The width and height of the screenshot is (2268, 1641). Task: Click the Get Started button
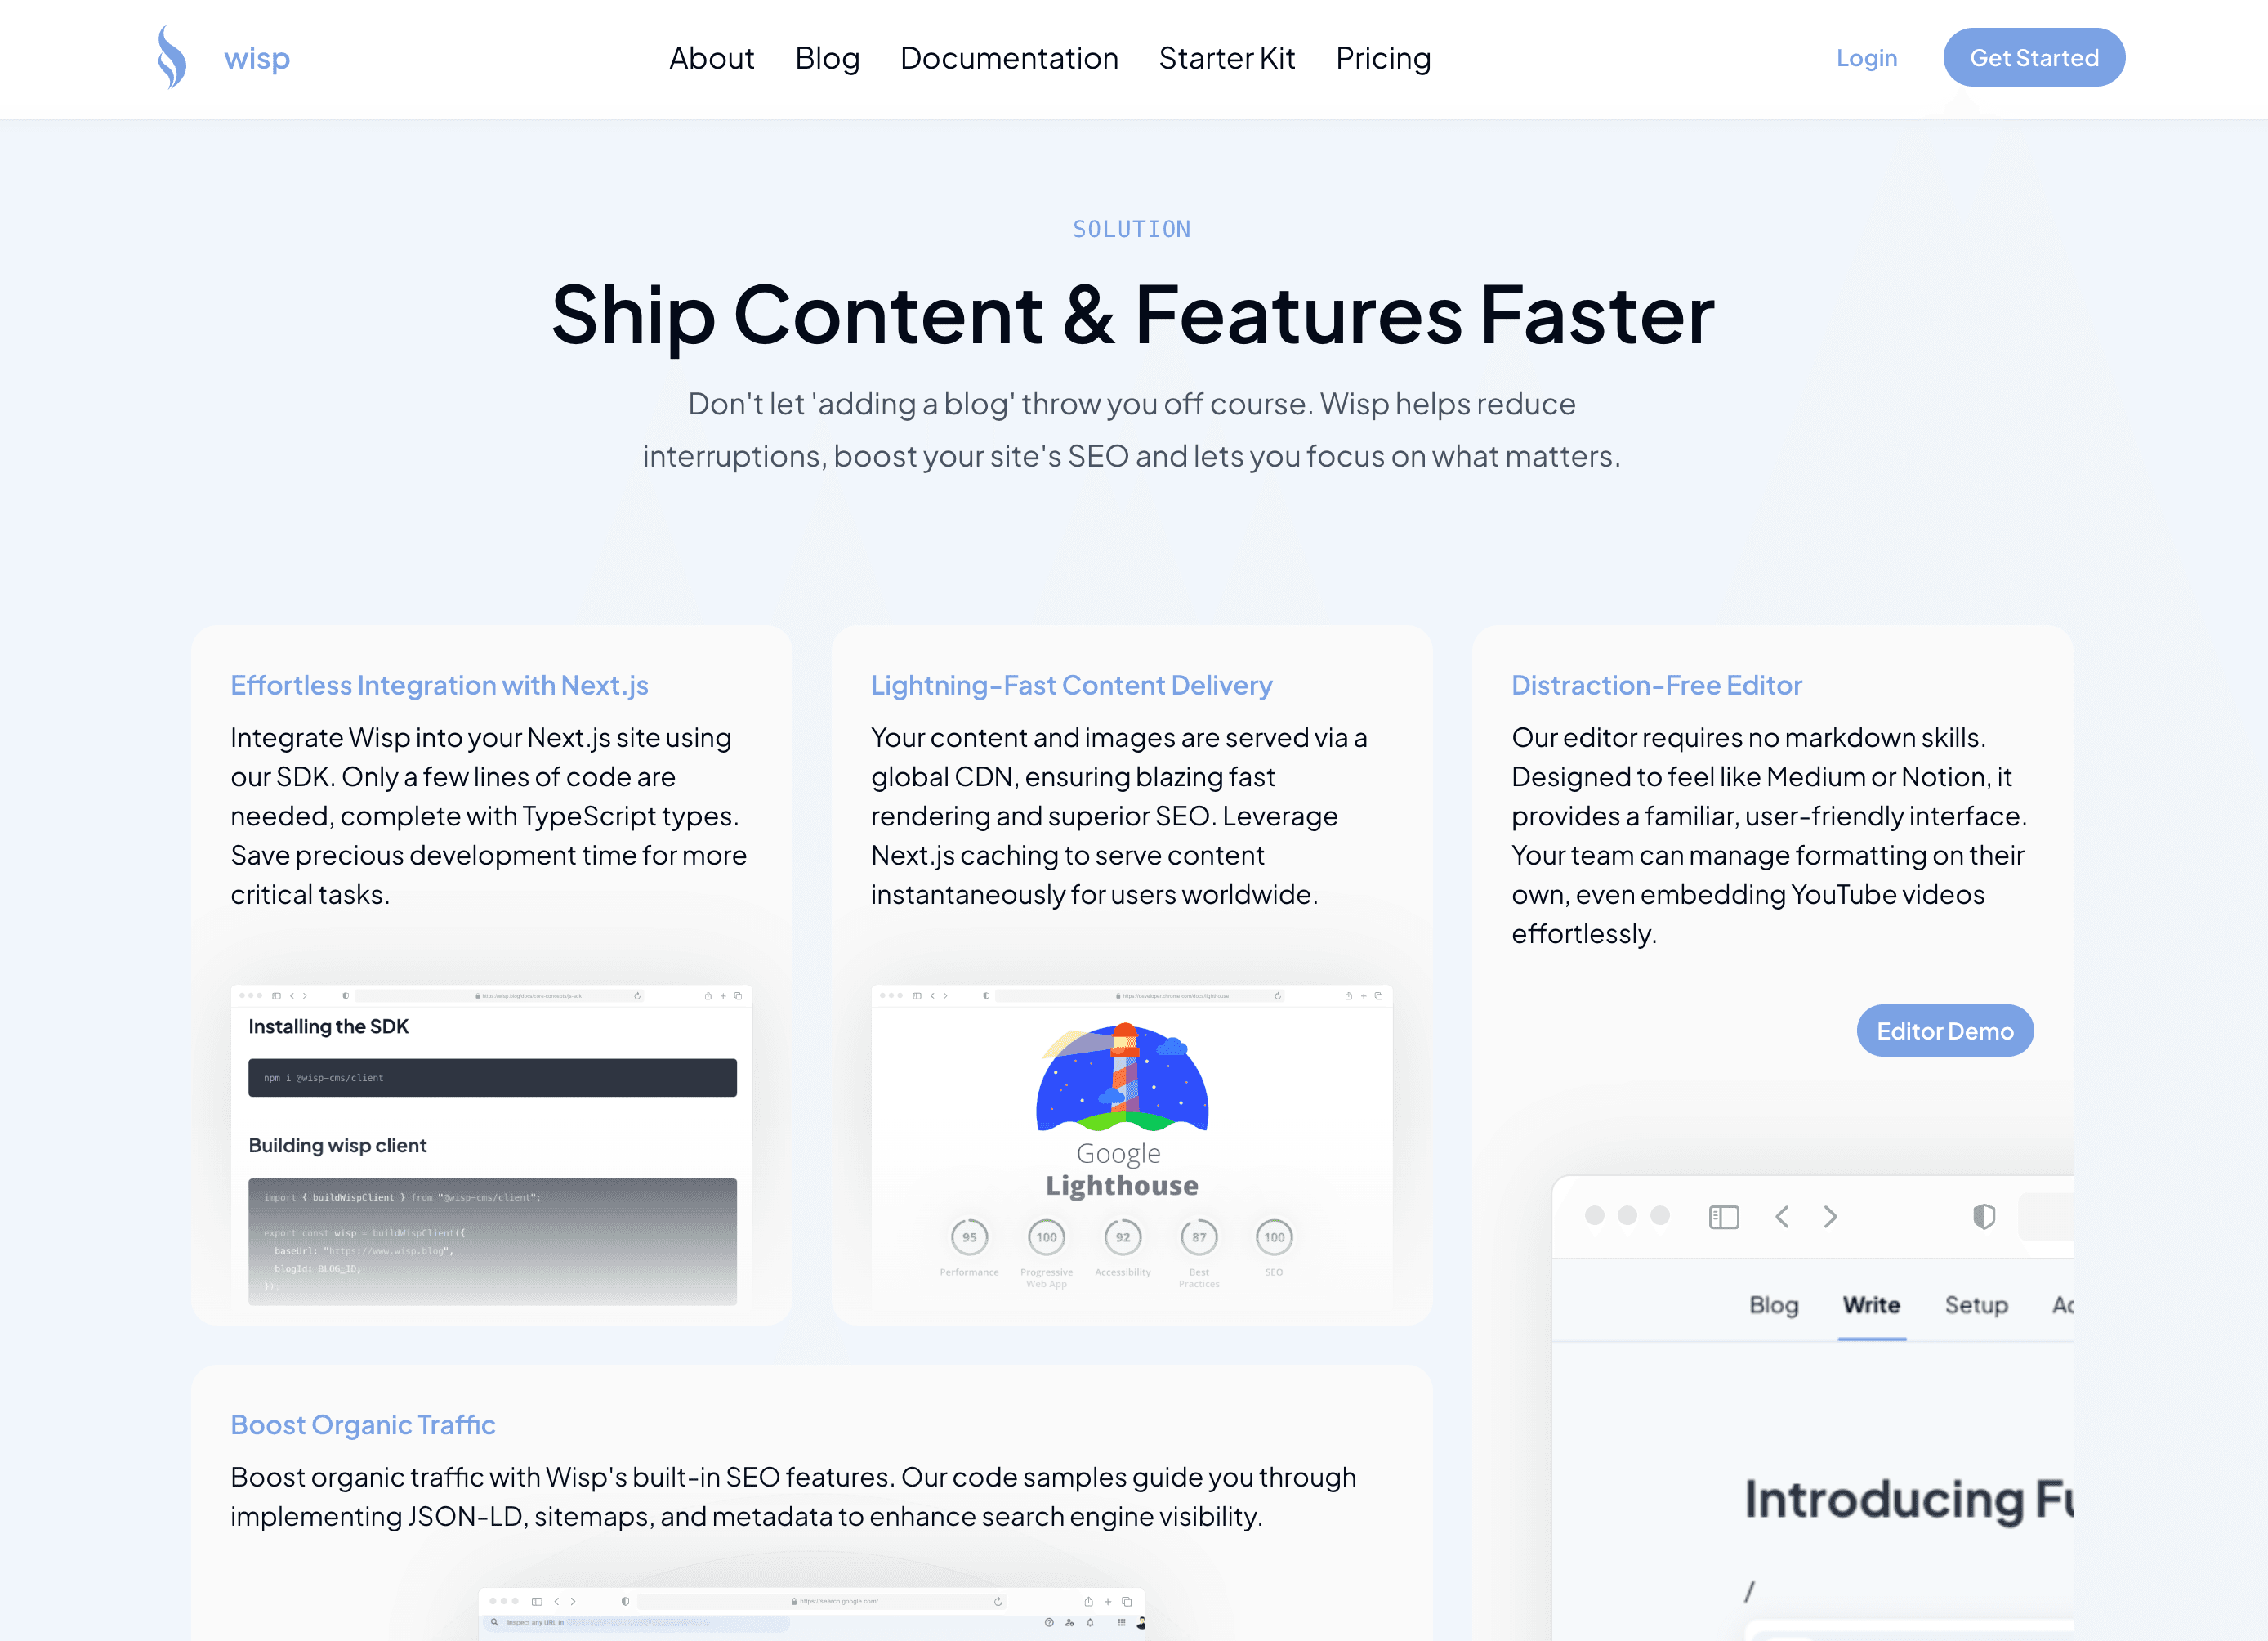click(x=2034, y=56)
